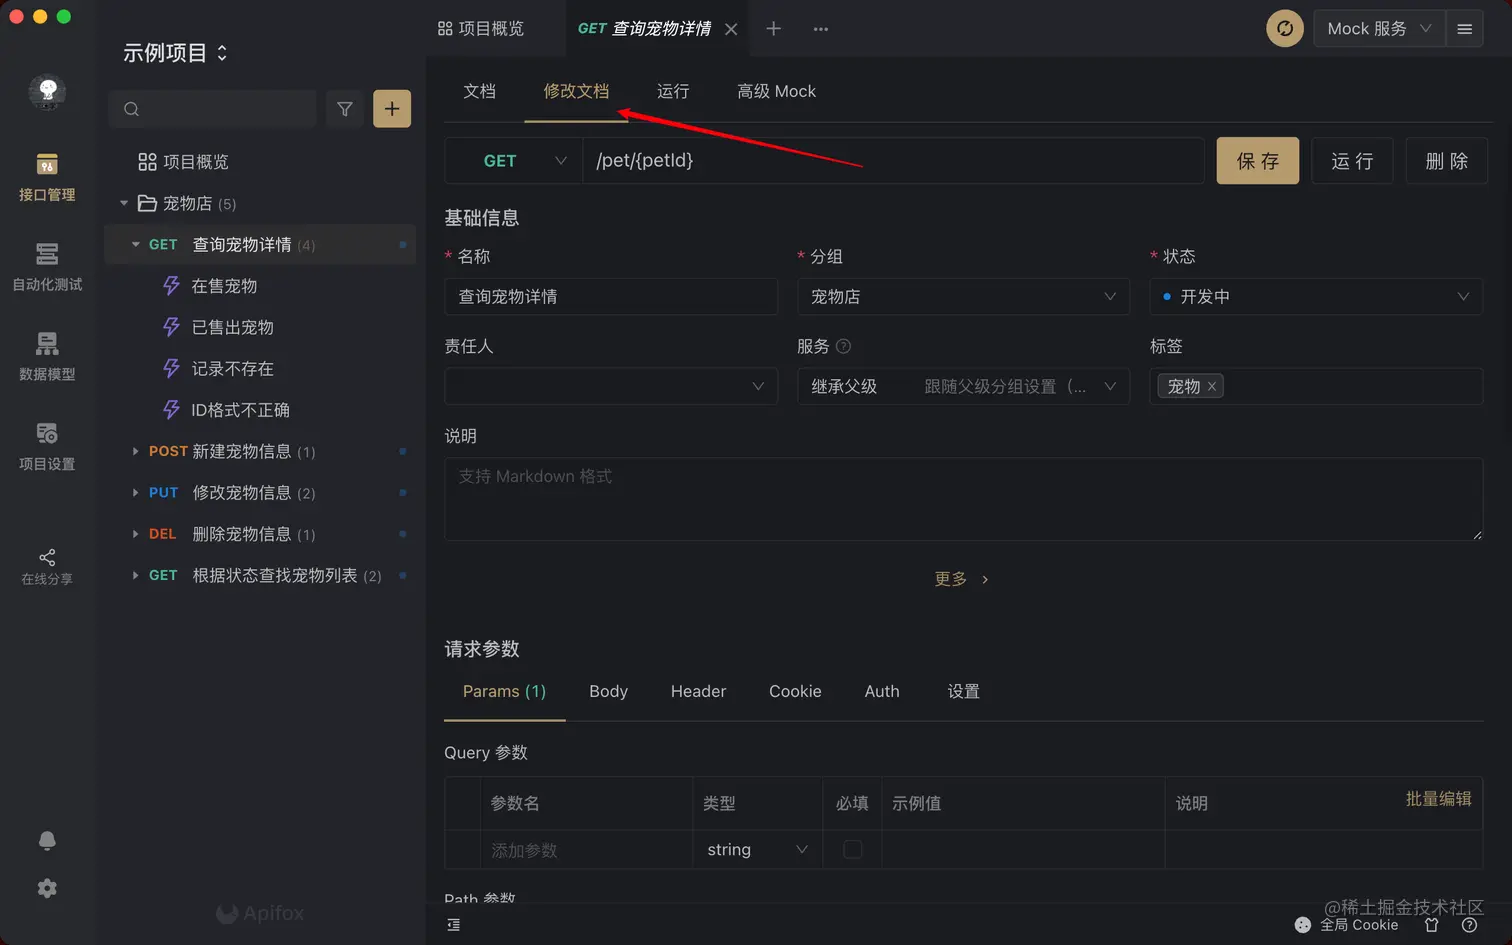Open 项目概览 in the tree
Viewport: 1512px width, 945px height.
(183, 162)
